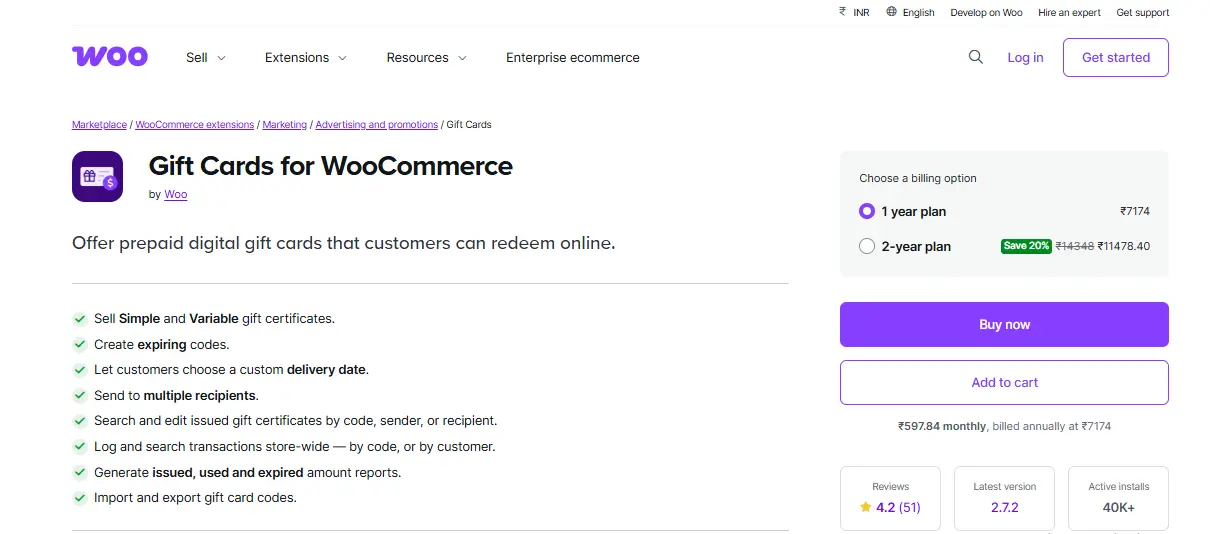
Task: Click checkmark beside Search and edit issued certificates
Action: click(x=80, y=421)
